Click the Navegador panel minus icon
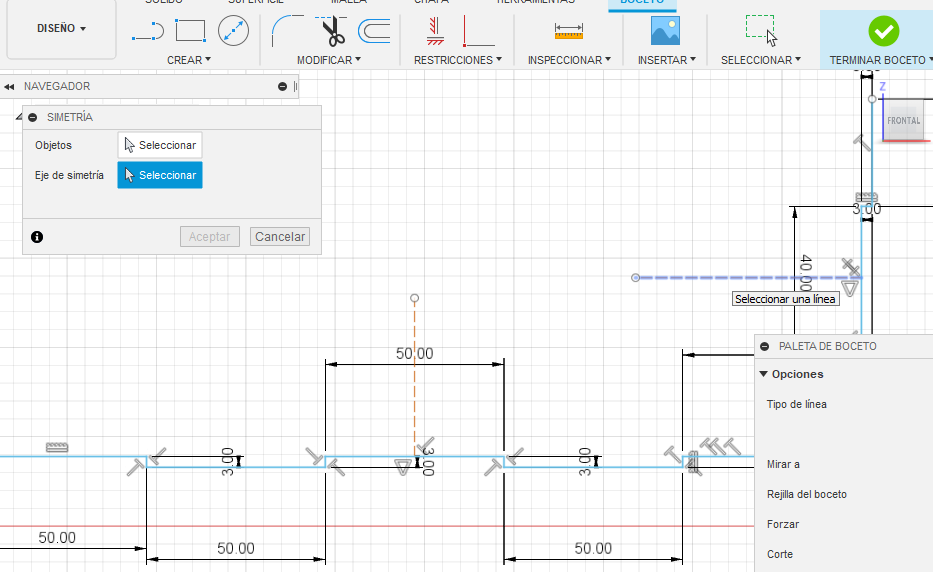Image resolution: width=933 pixels, height=572 pixels. click(283, 87)
